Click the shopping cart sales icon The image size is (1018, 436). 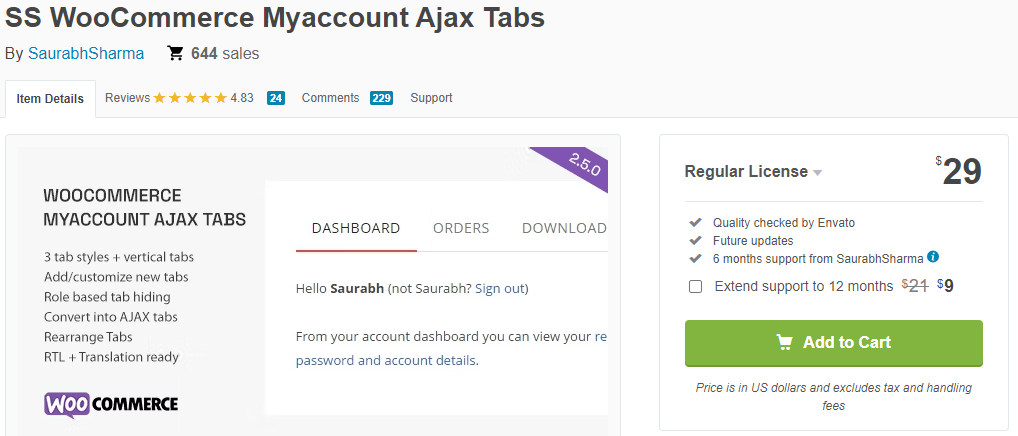click(x=175, y=53)
